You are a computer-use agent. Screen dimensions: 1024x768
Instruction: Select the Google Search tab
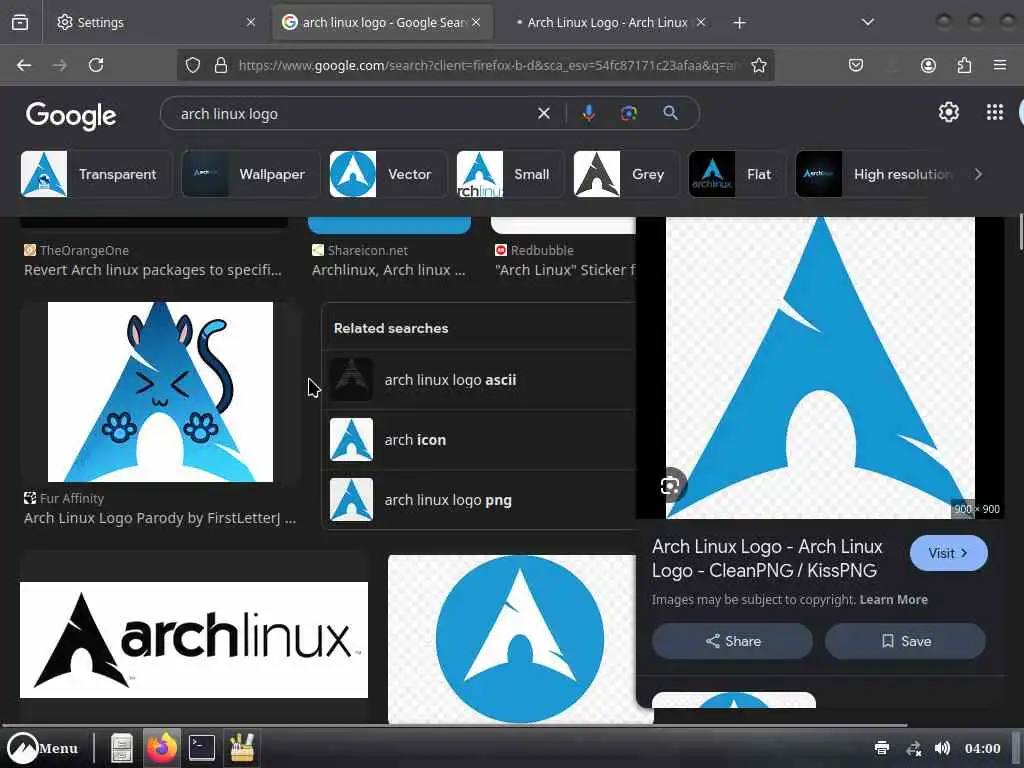(382, 22)
